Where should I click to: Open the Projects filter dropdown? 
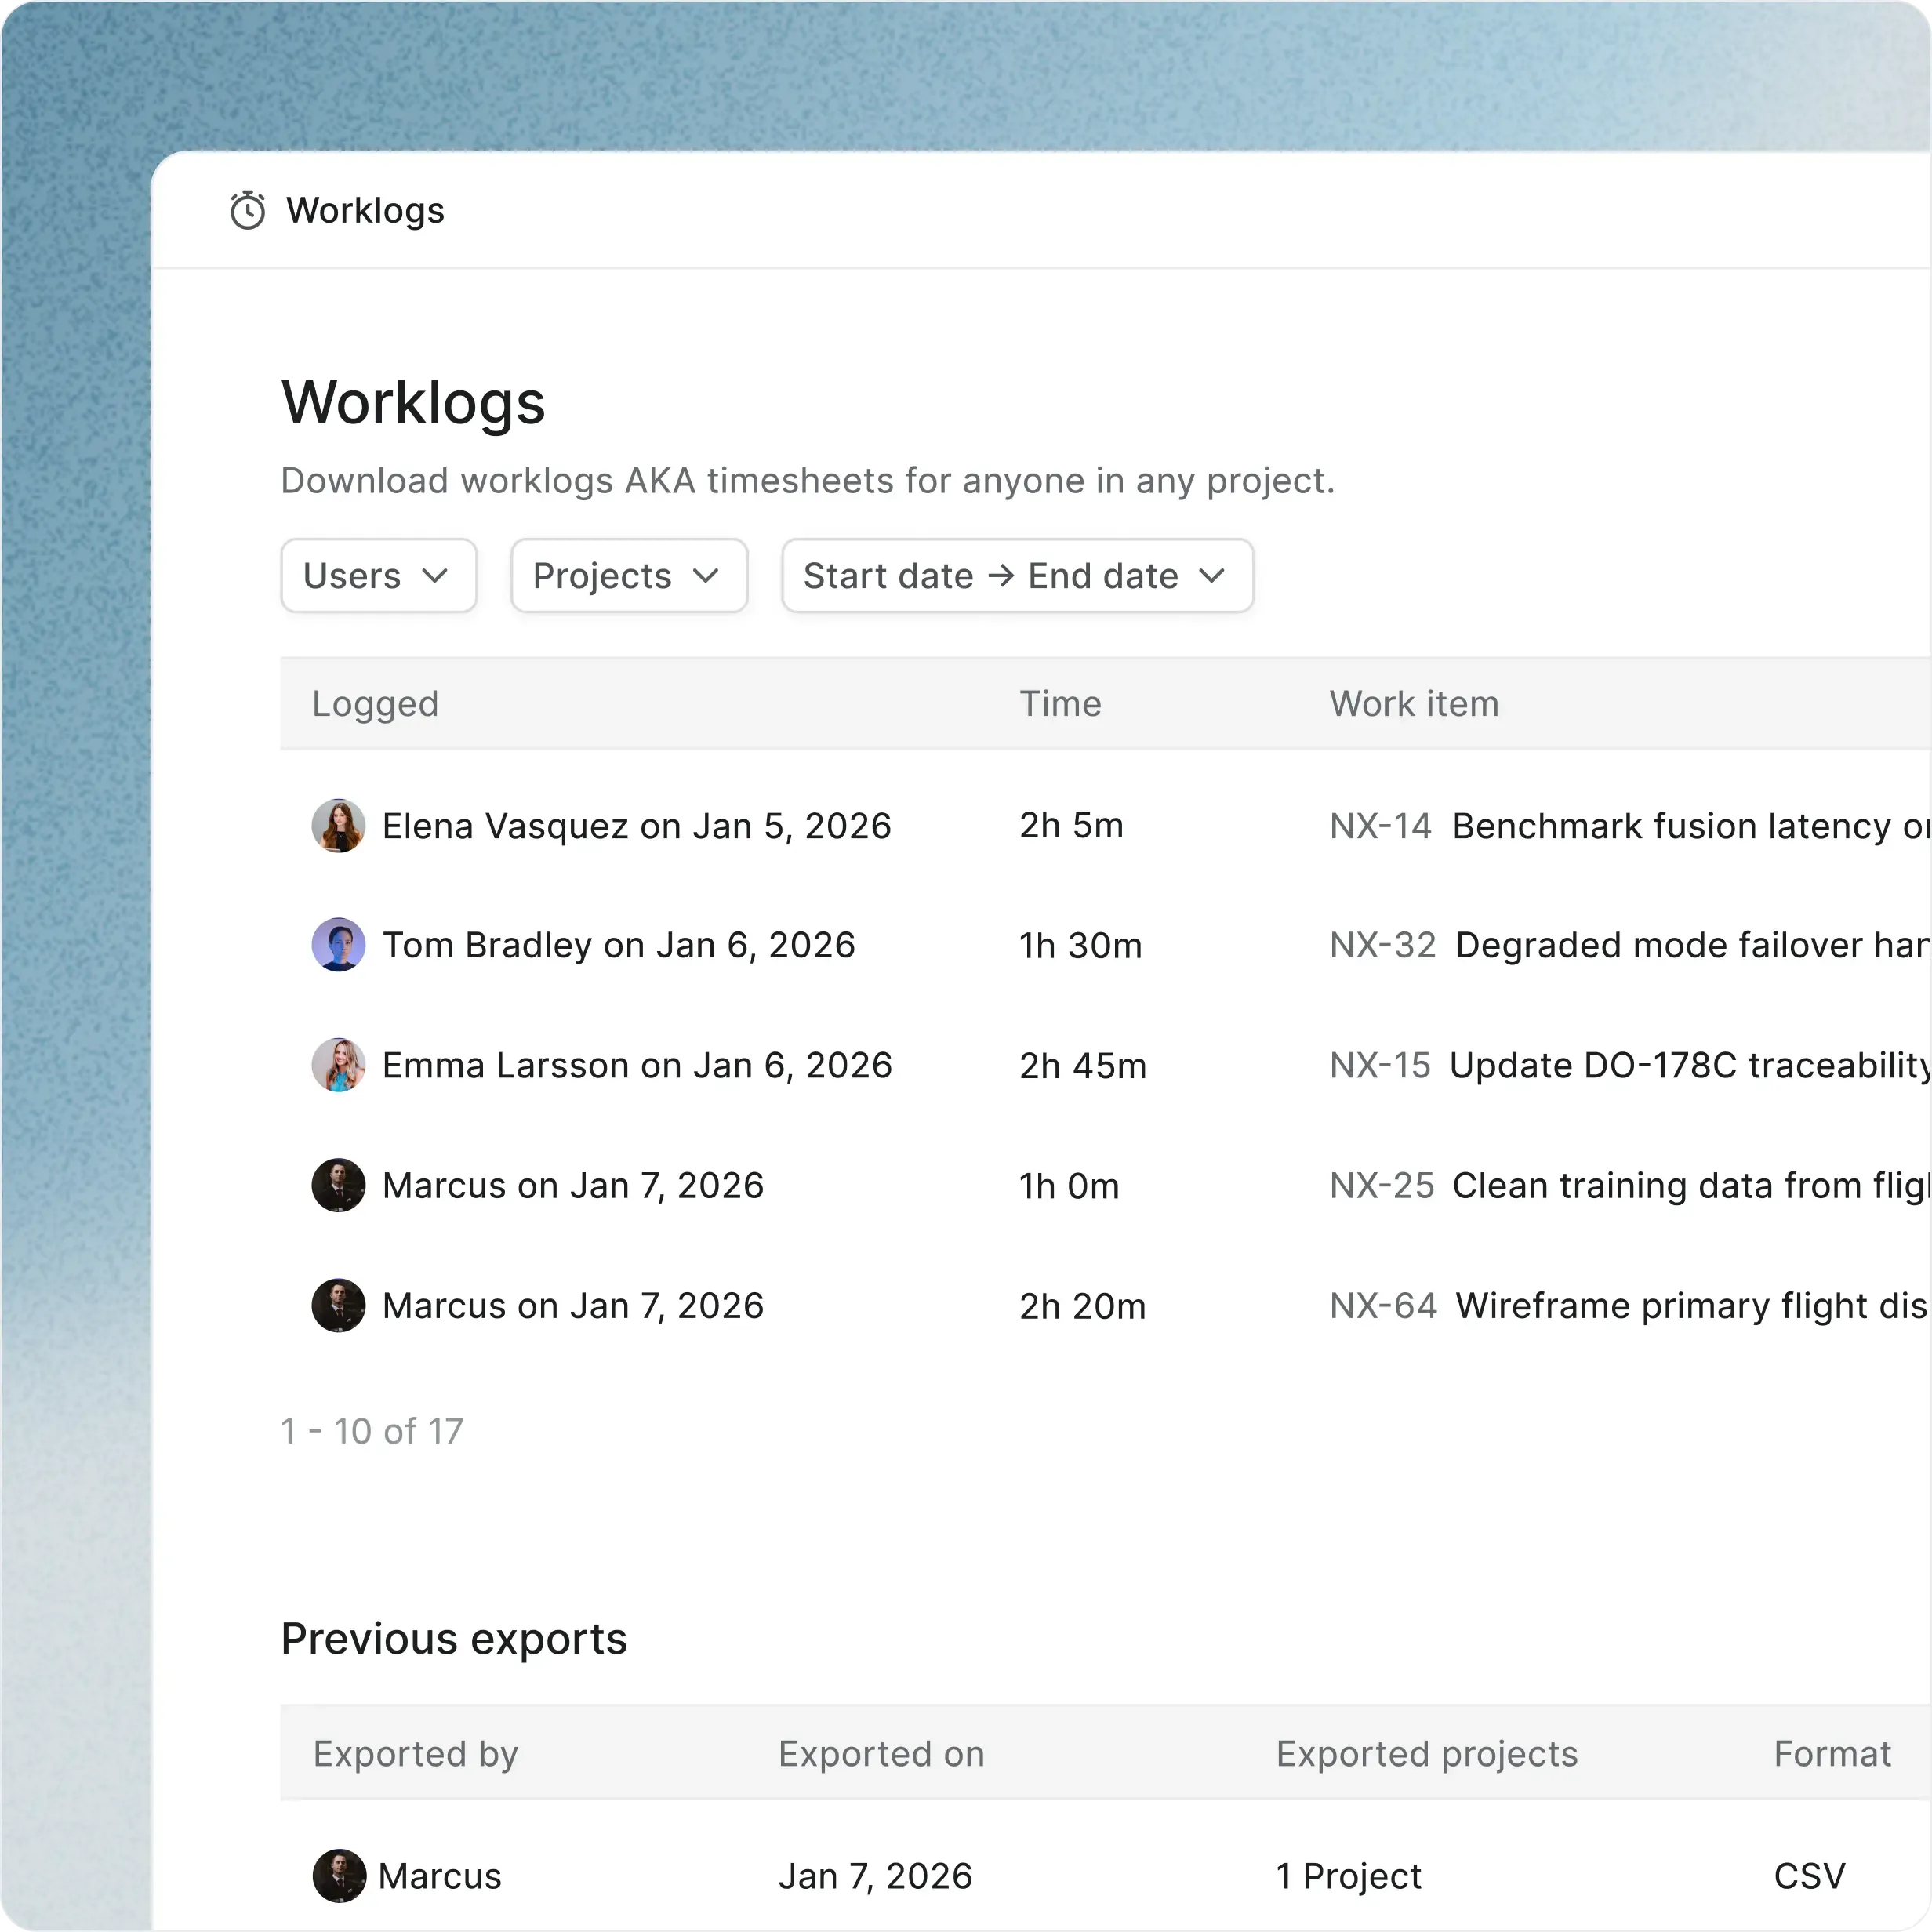628,576
